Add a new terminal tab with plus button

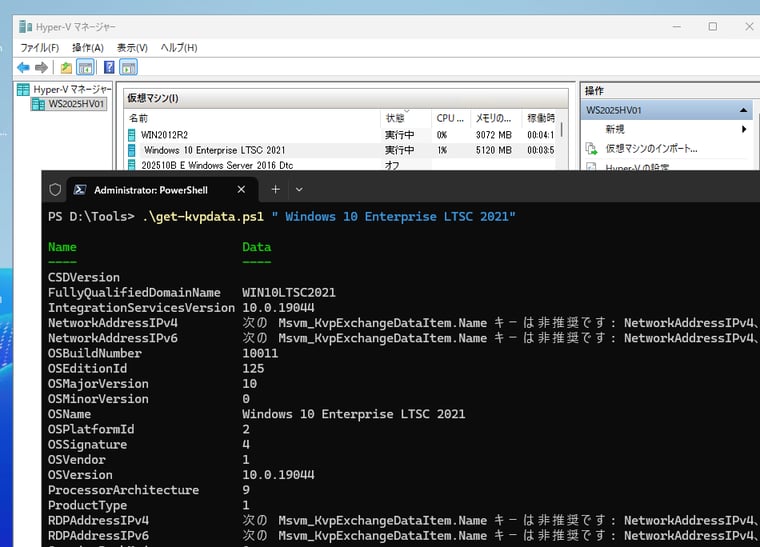pos(276,189)
